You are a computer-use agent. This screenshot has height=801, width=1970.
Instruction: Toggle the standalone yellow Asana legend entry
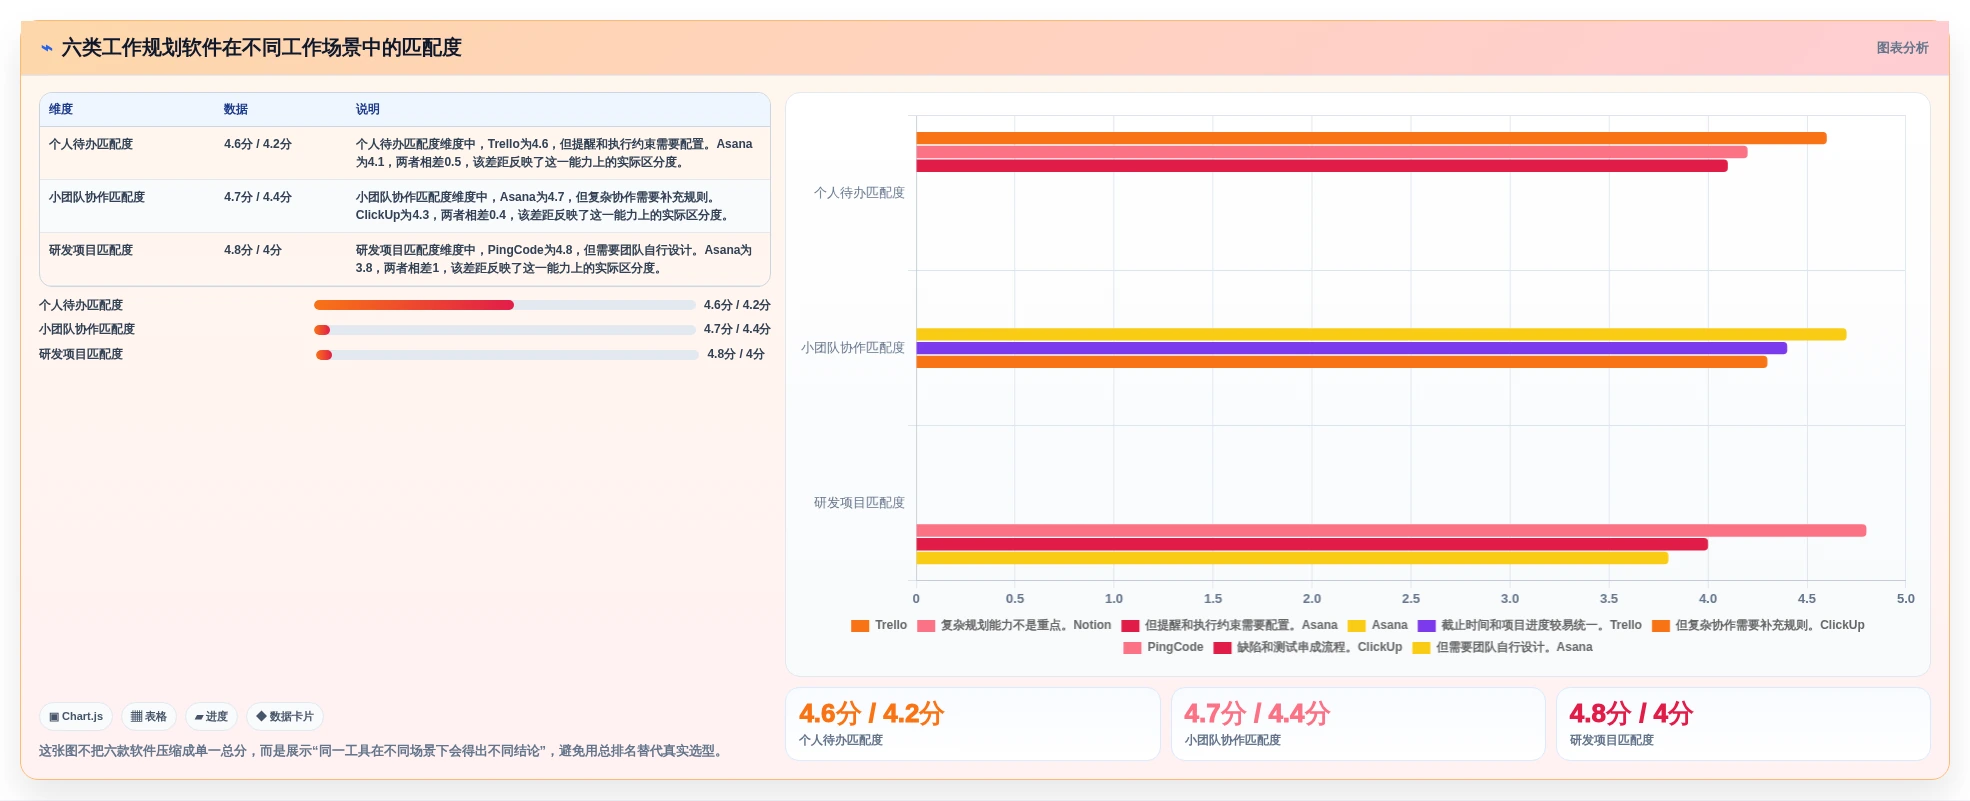(1378, 625)
